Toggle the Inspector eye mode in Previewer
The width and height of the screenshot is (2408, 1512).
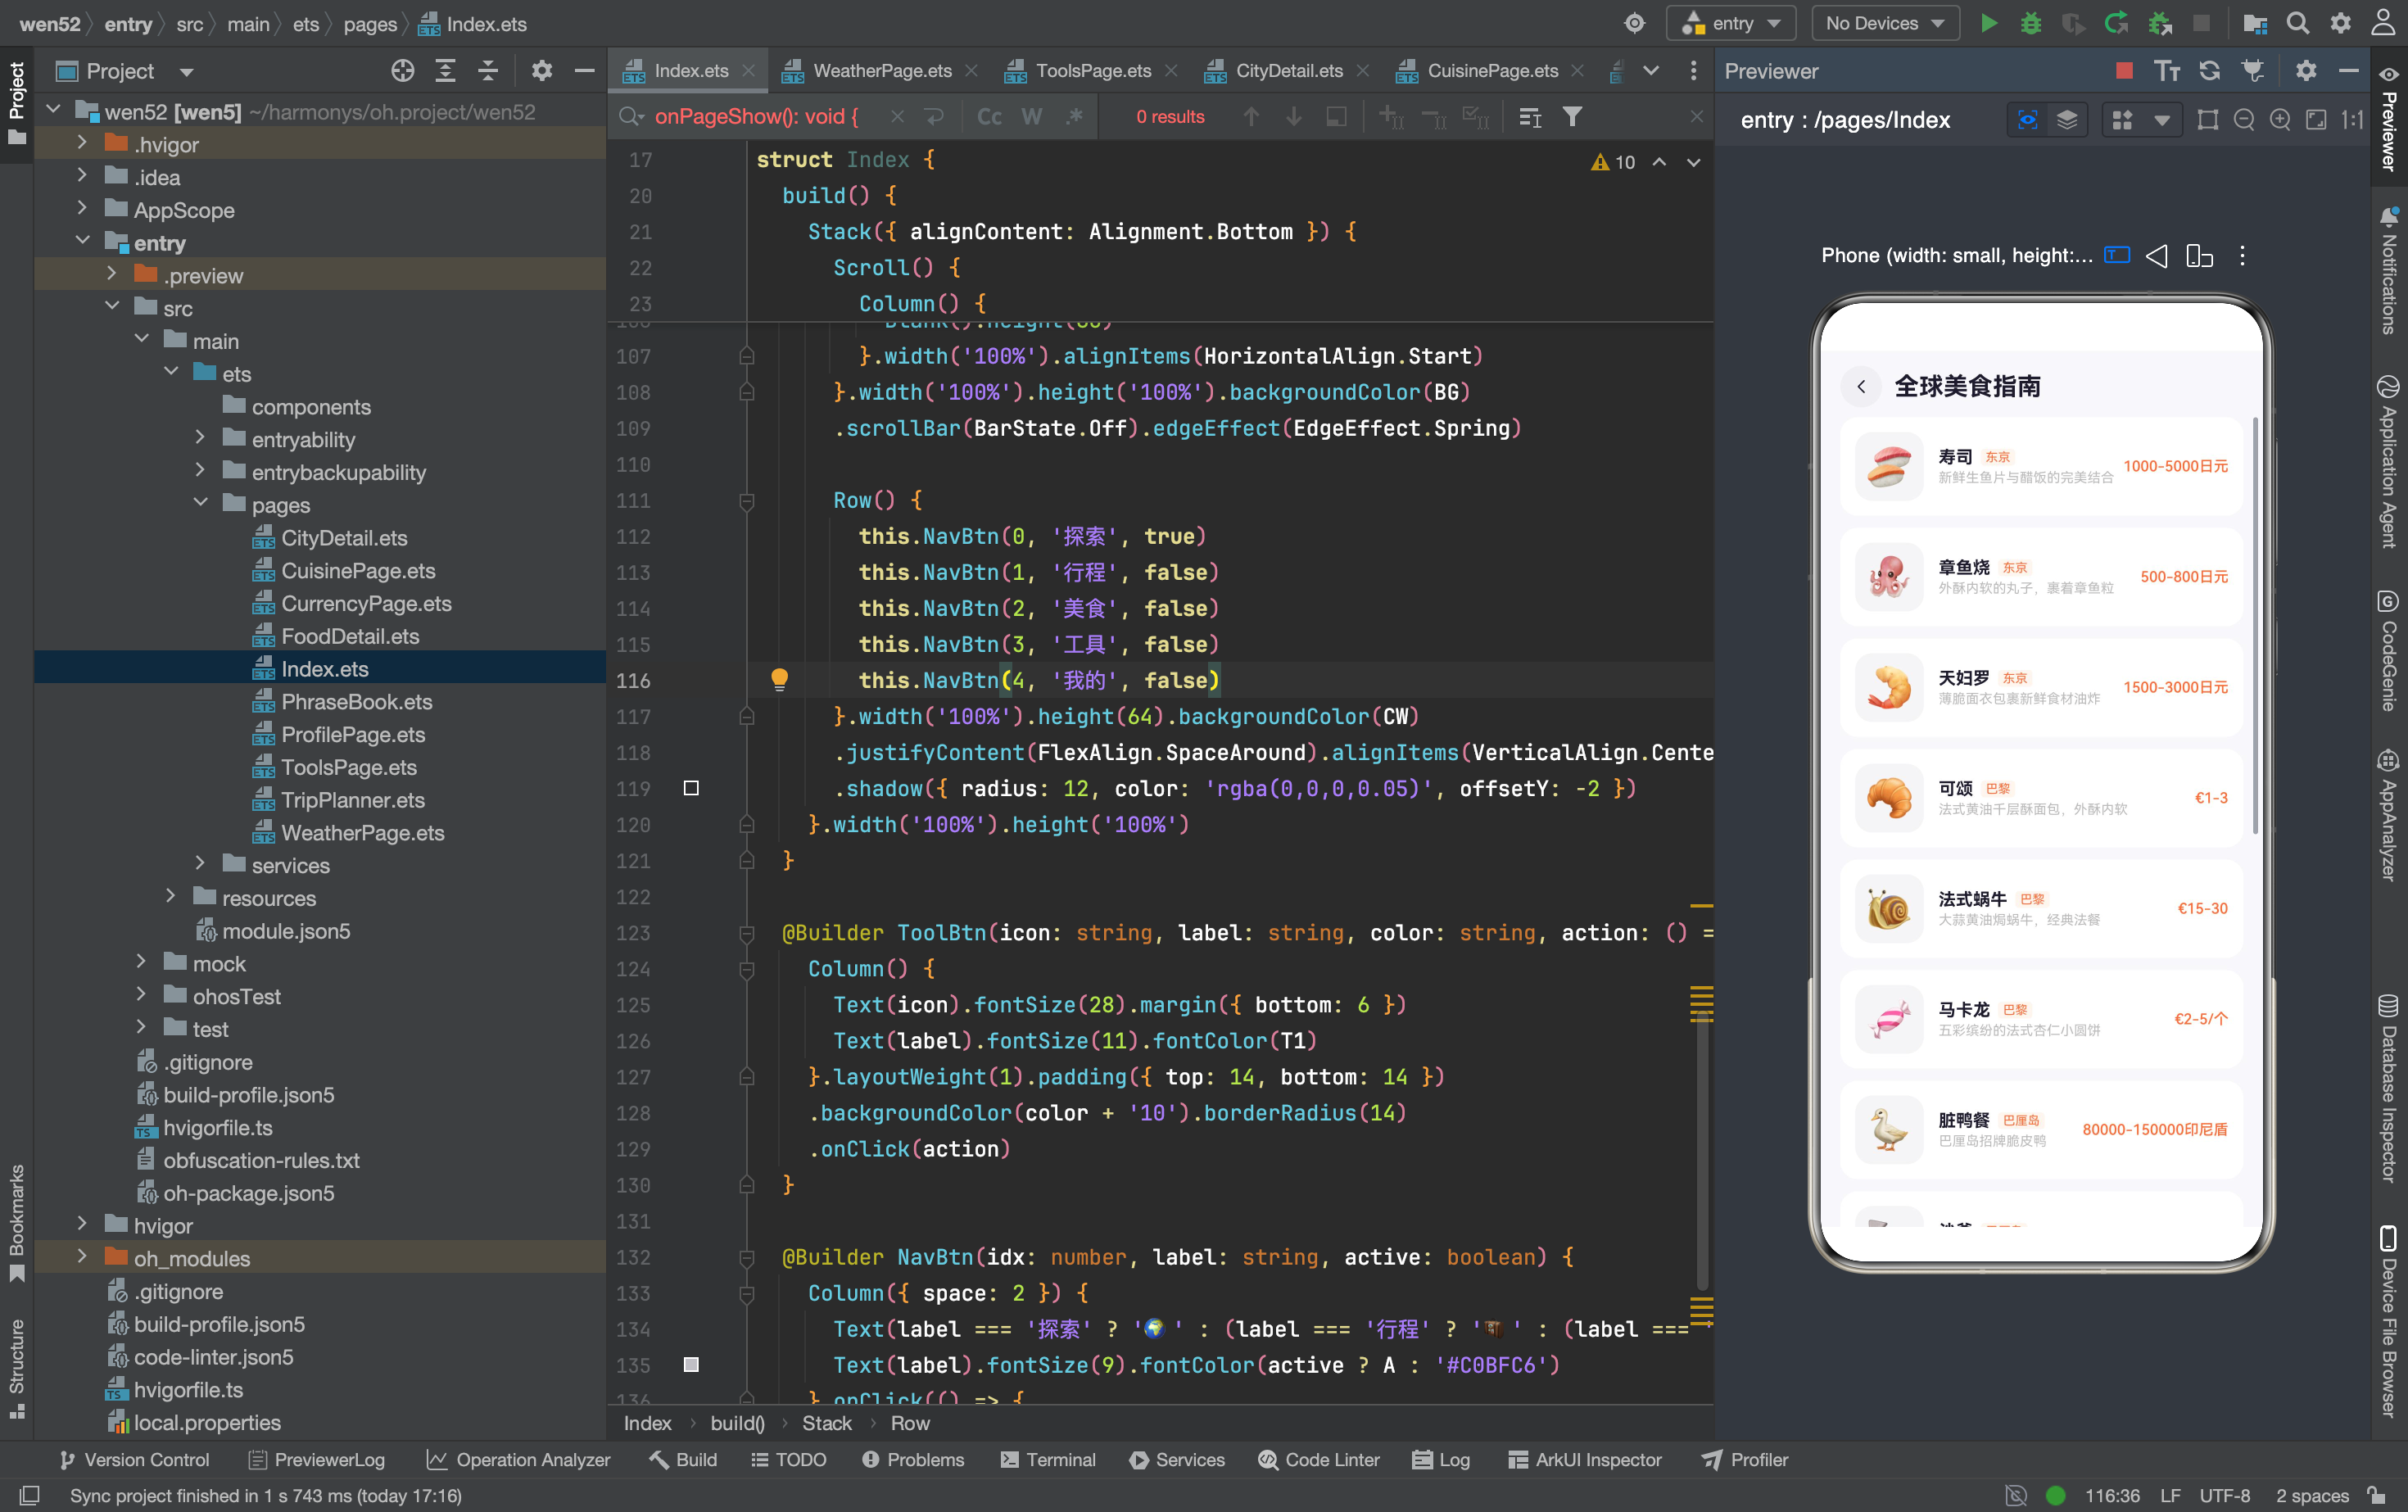pyautogui.click(x=2027, y=120)
